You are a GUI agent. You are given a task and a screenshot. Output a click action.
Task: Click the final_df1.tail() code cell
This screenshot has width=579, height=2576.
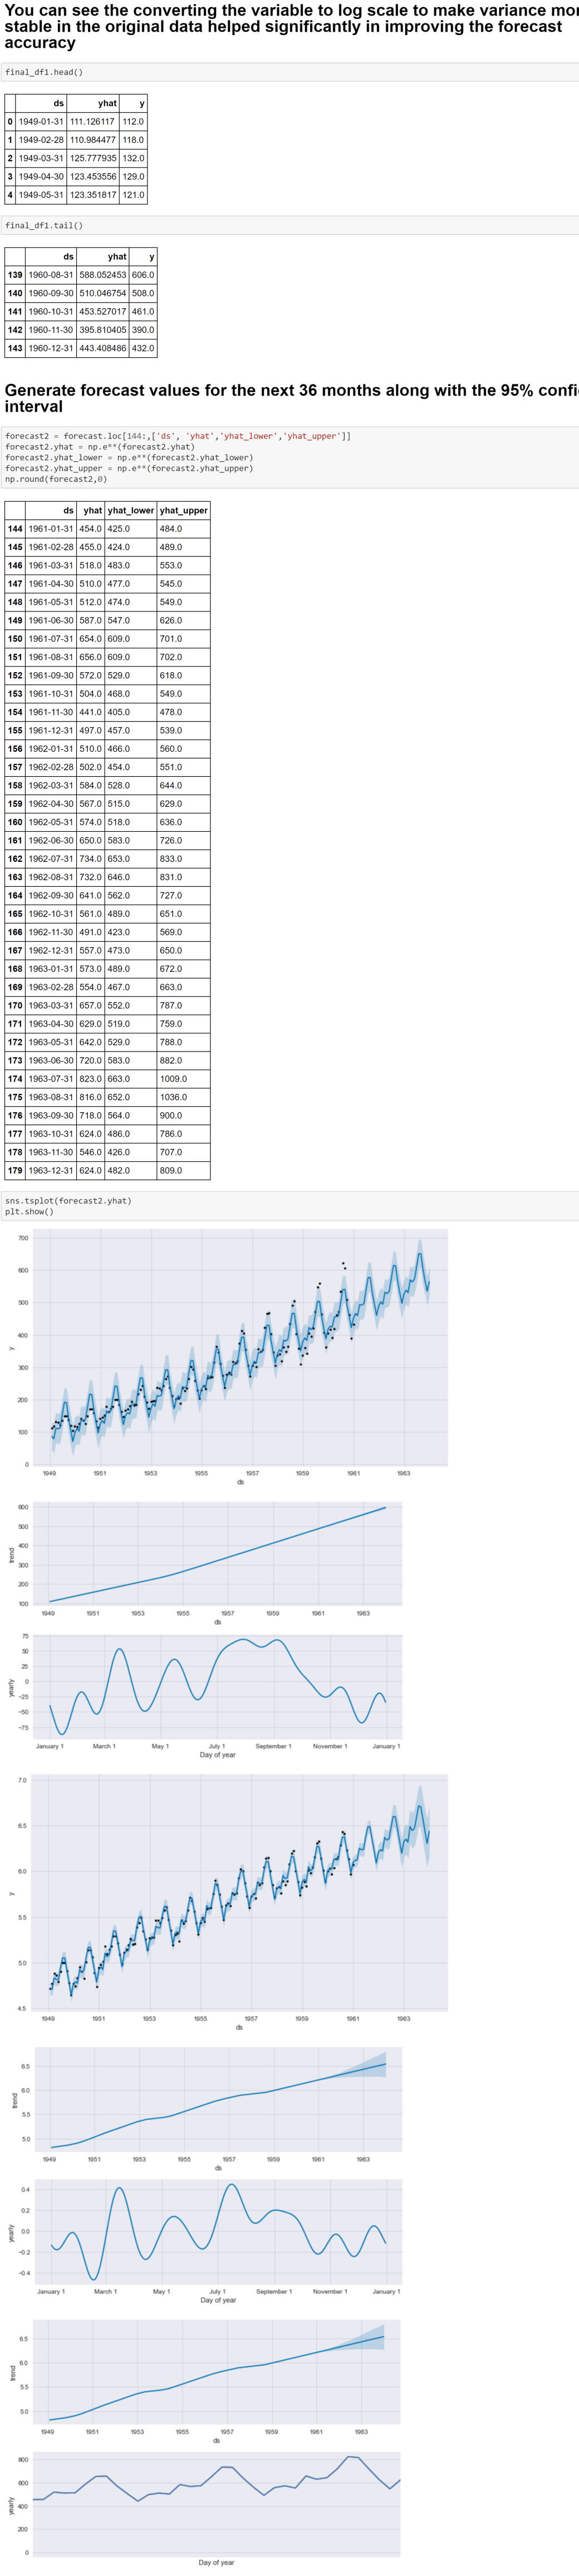pos(290,225)
